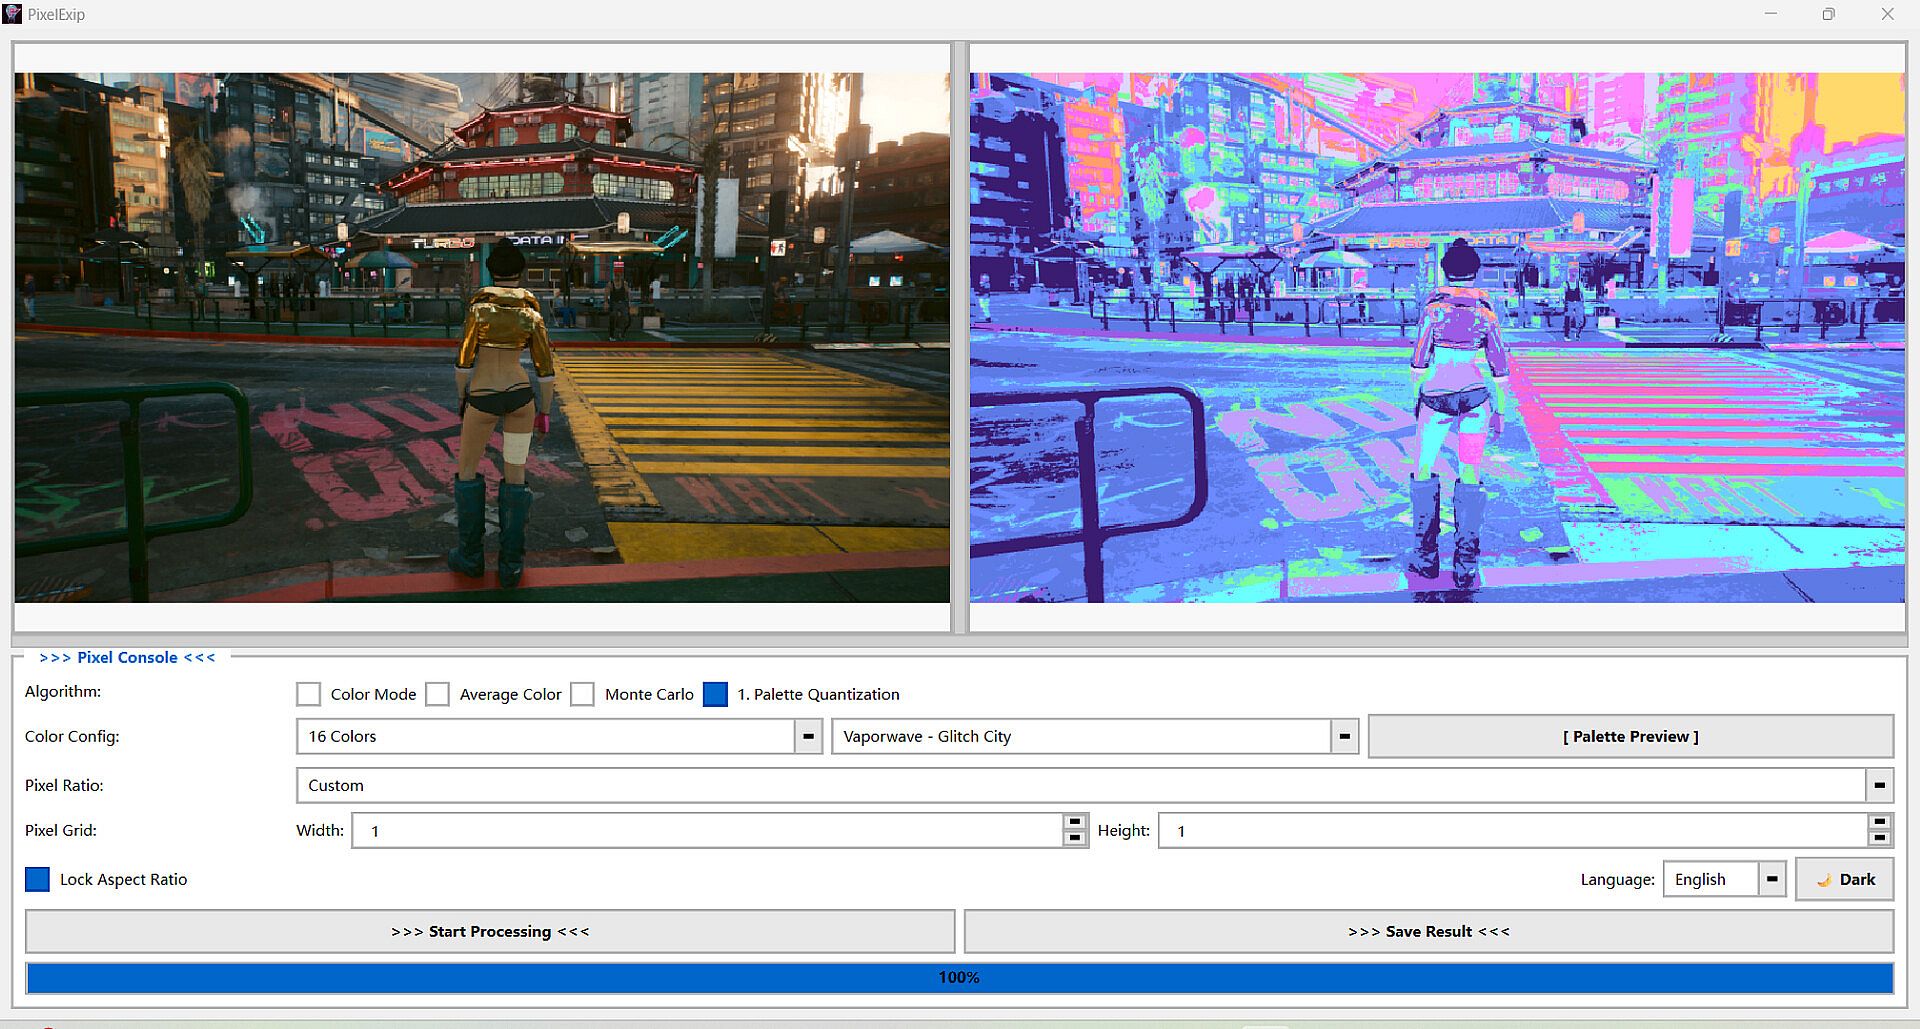Restore down the PixelExip window
The width and height of the screenshot is (1920, 1029).
1828,14
